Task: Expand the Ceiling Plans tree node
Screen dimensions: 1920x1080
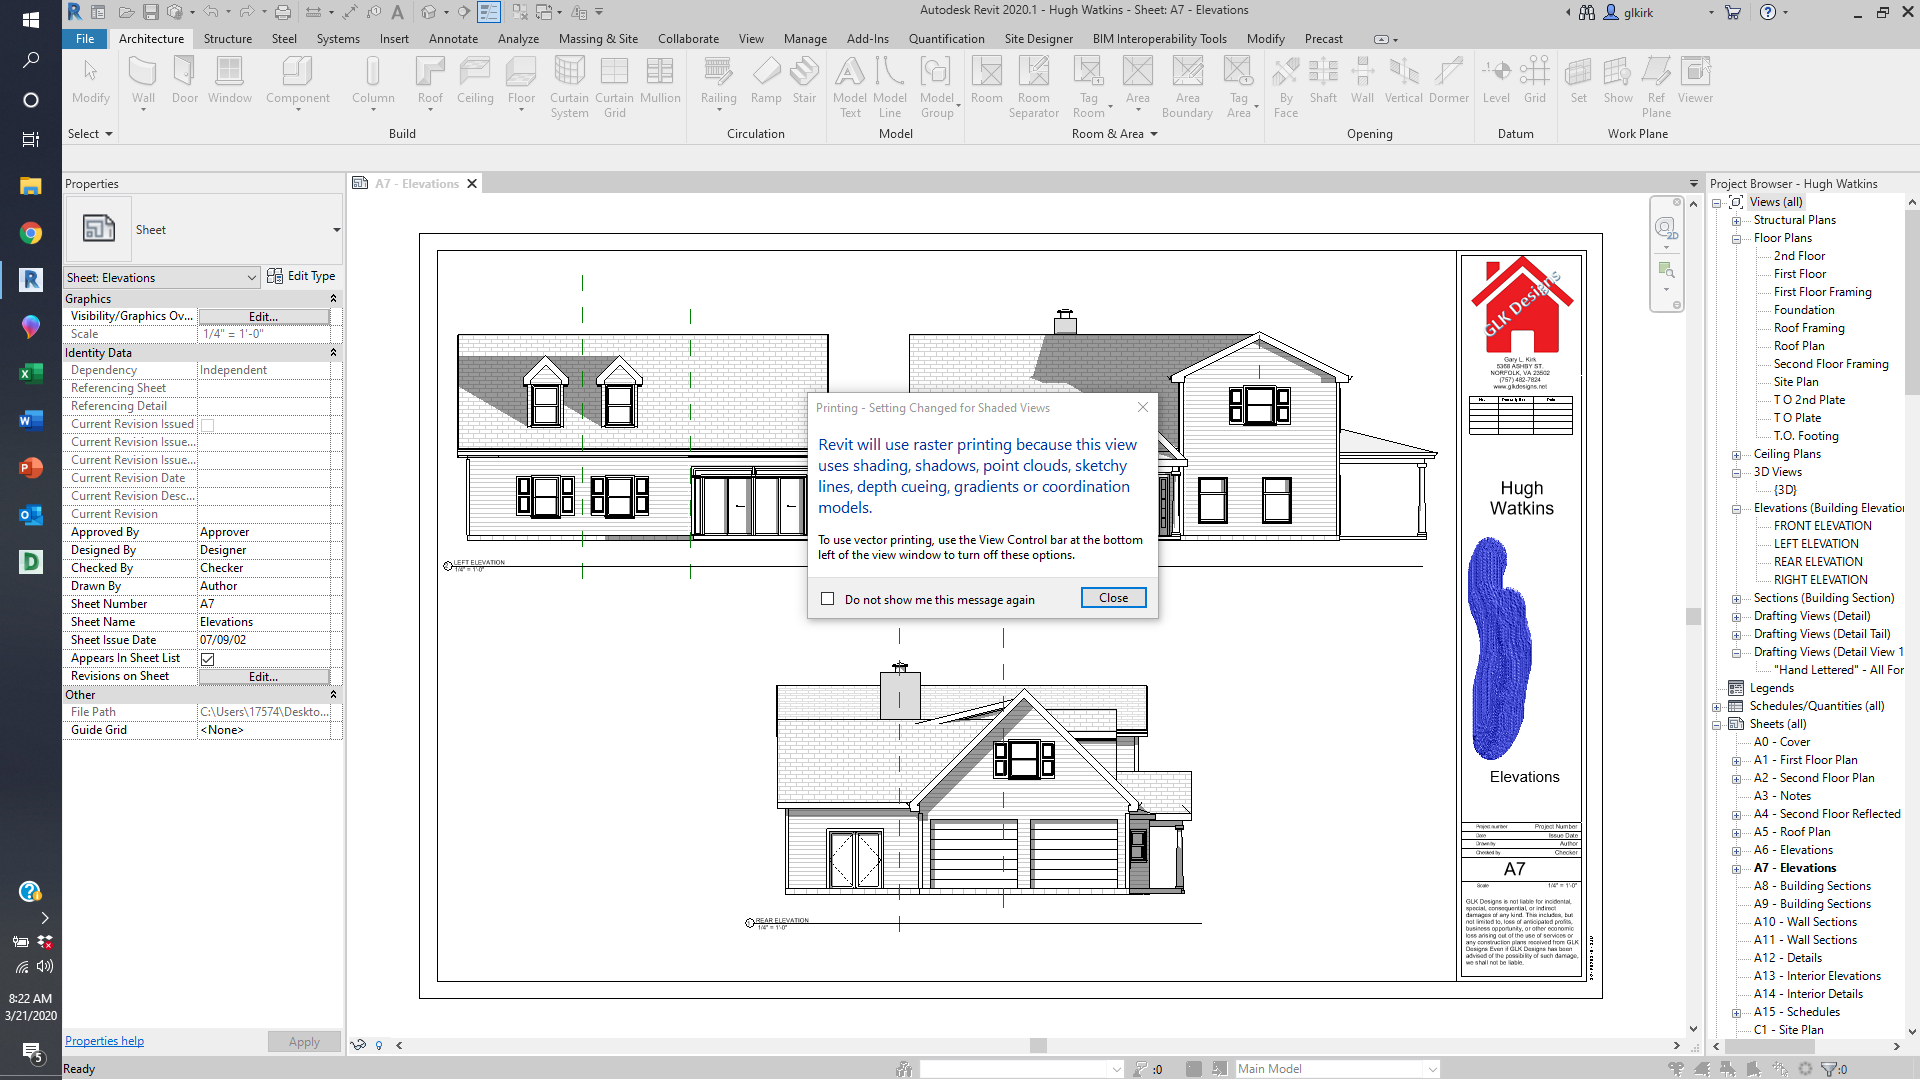Action: [1737, 455]
